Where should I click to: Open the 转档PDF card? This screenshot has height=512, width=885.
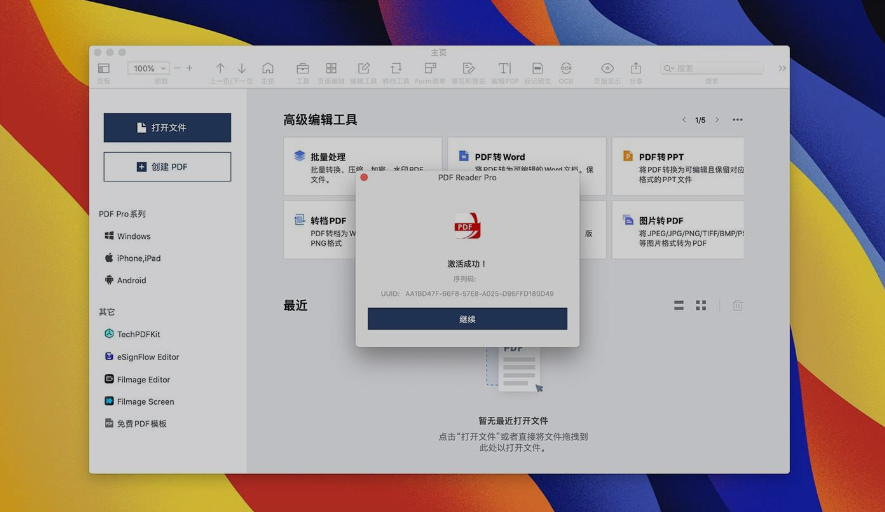(320, 230)
